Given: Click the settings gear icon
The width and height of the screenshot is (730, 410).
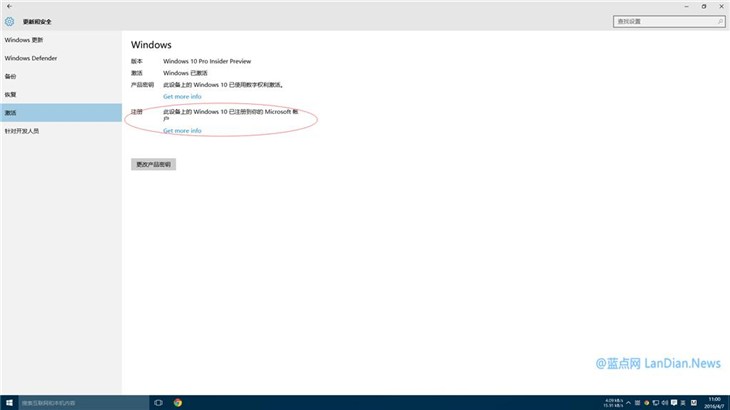Looking at the screenshot, I should pyautogui.click(x=10, y=21).
